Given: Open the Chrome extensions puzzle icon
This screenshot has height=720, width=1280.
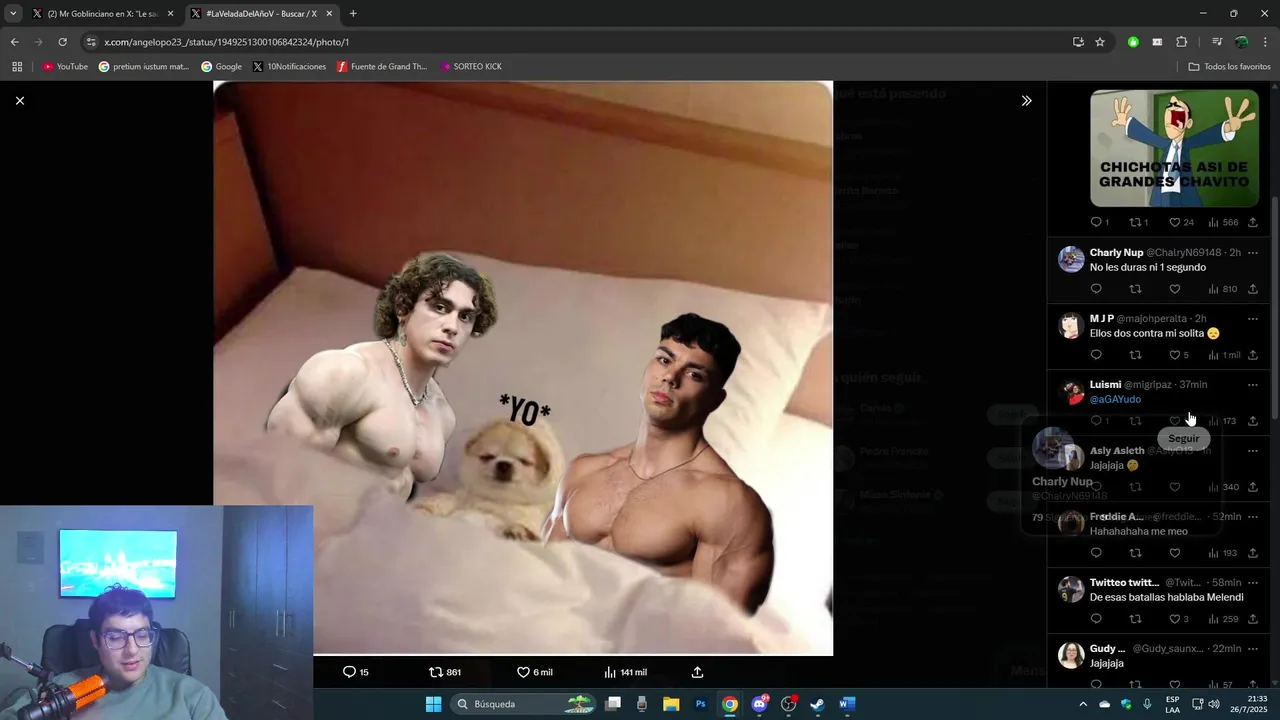Looking at the screenshot, I should 1181,42.
